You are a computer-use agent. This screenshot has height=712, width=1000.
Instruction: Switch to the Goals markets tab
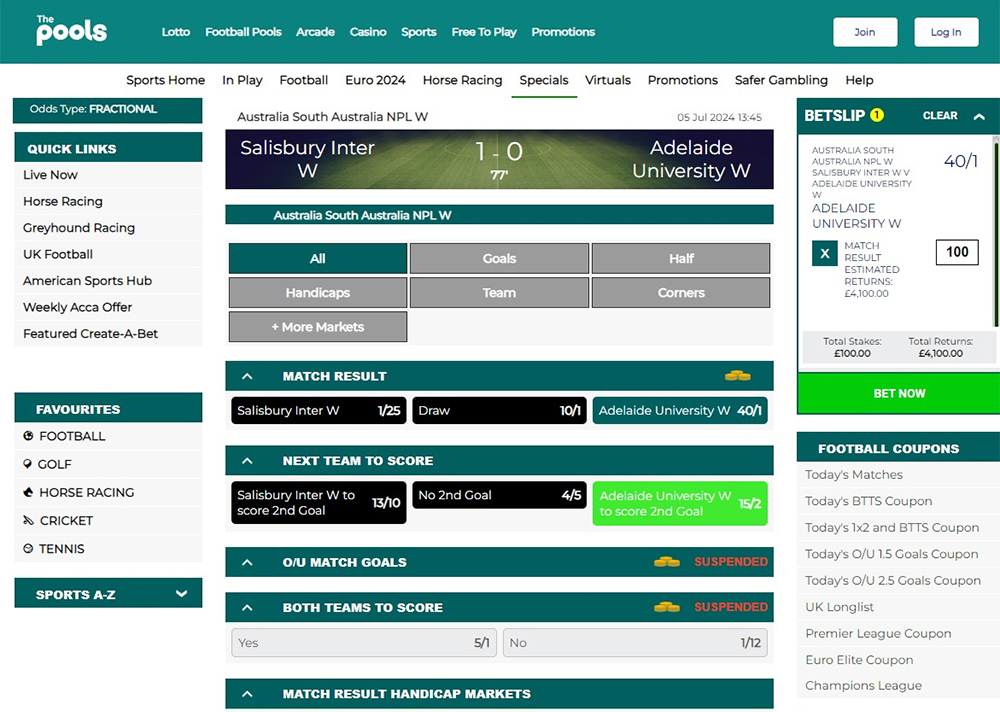coord(499,258)
